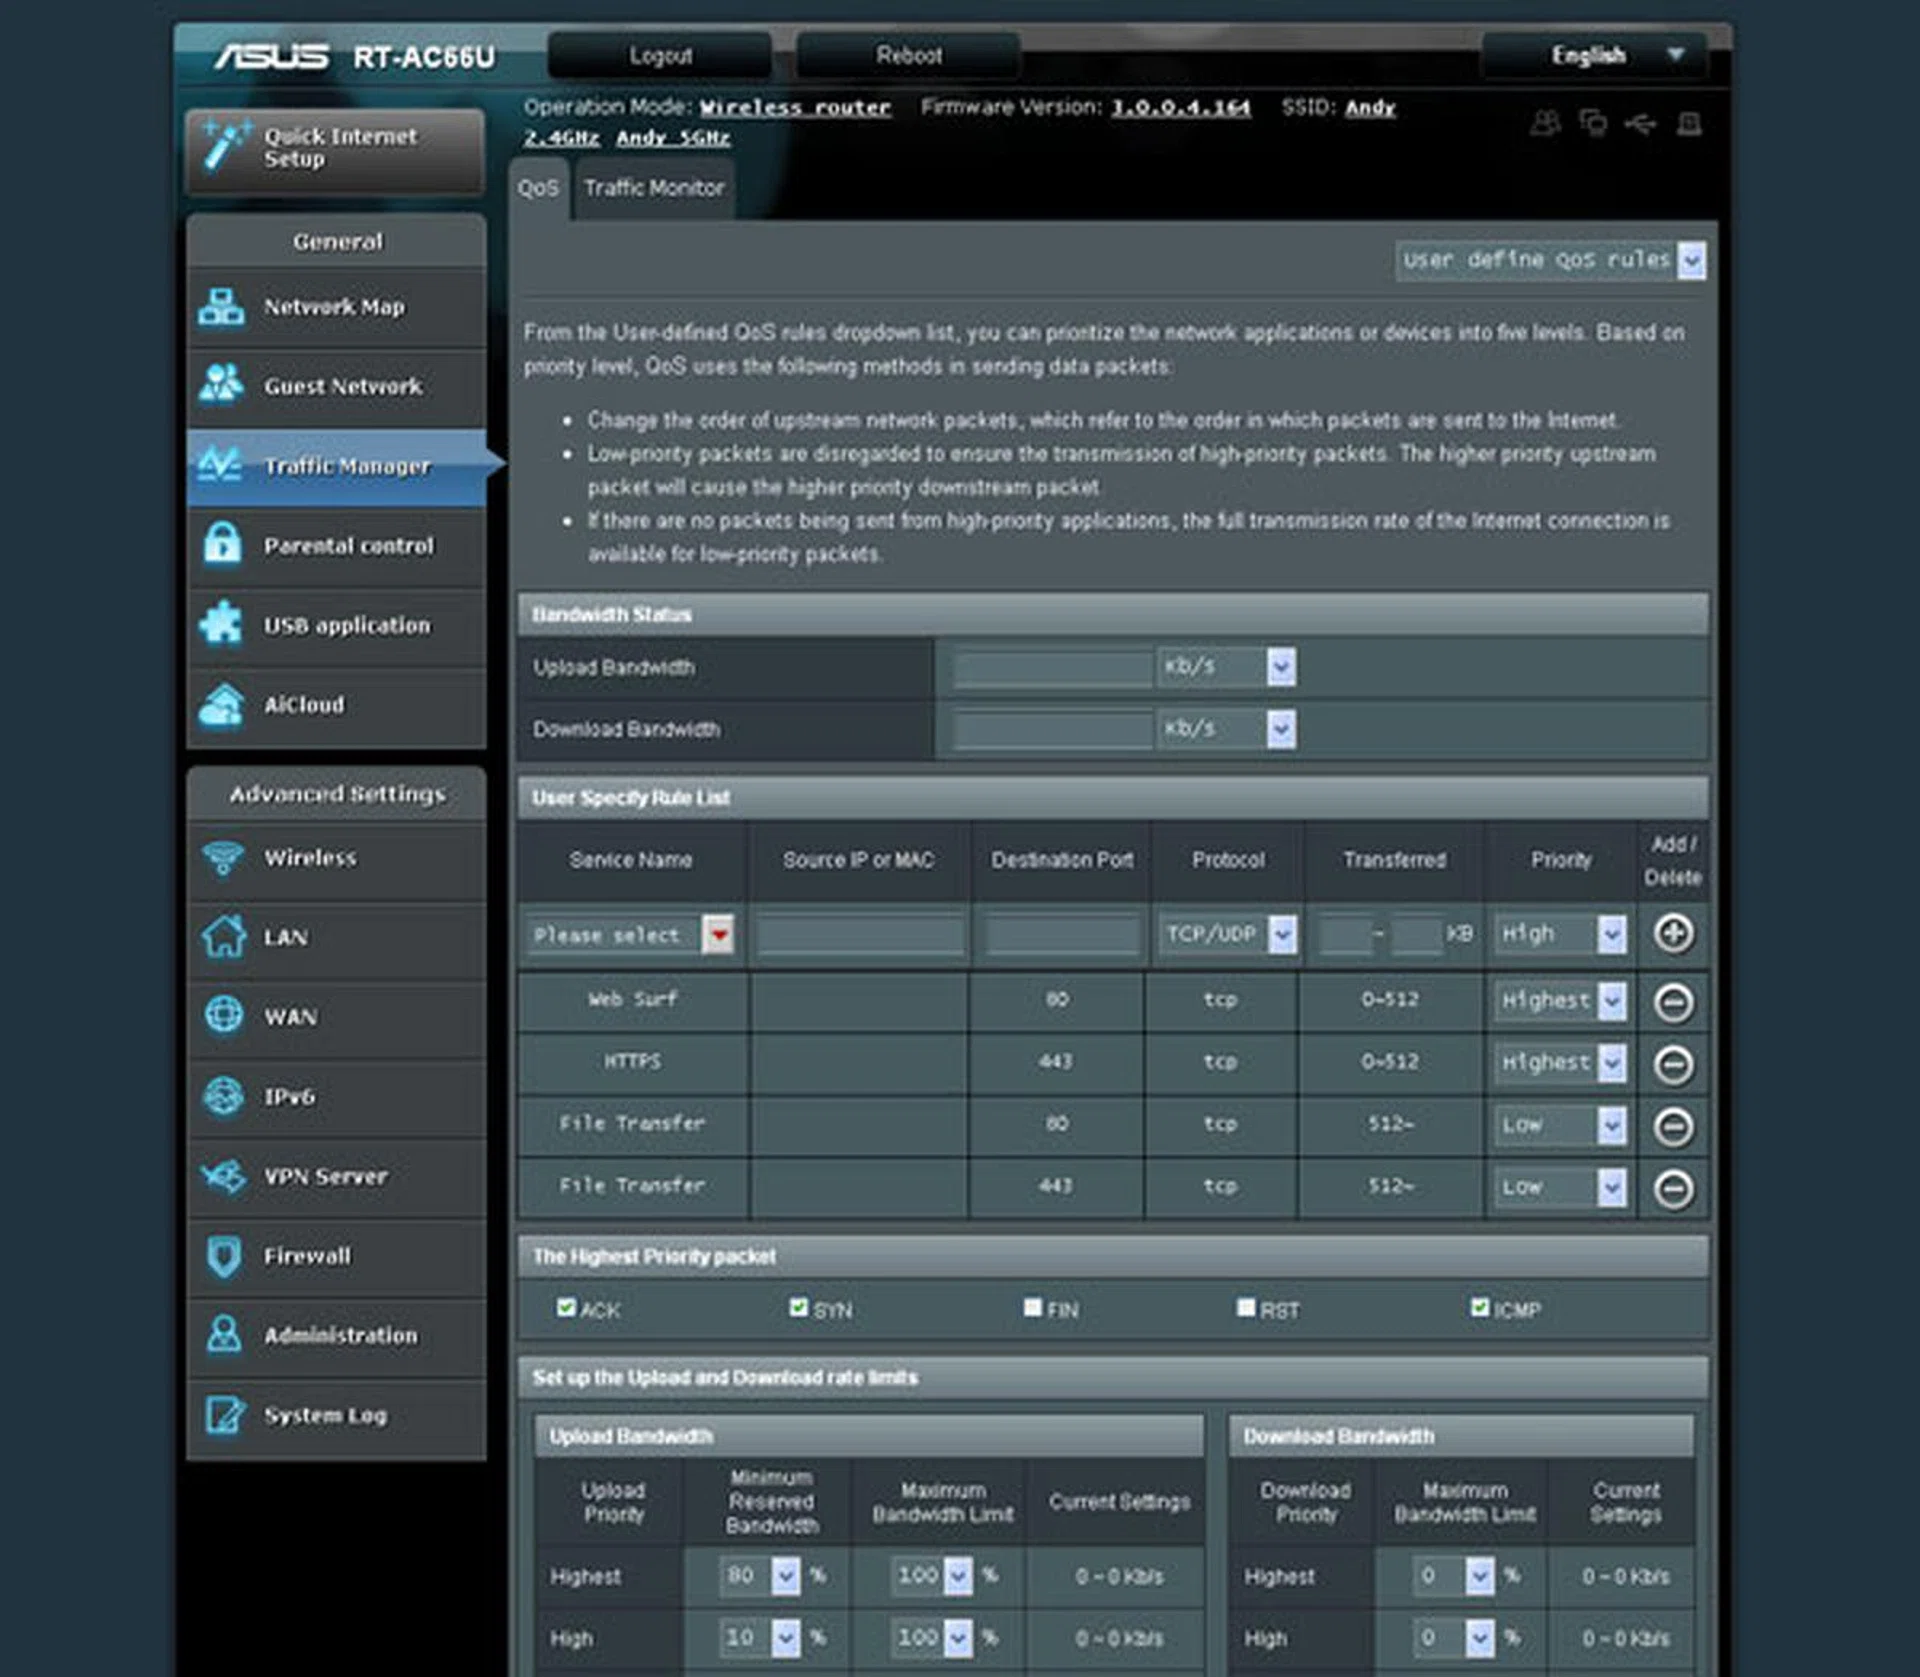Click the Guest Network people icon
The width and height of the screenshot is (1920, 1677).
[x=221, y=385]
